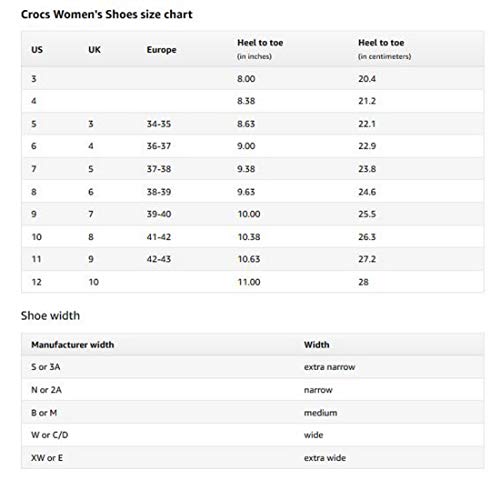Image resolution: width=500 pixels, height=480 pixels.
Task: Select Europe size 34-35 cell
Action: pyautogui.click(x=159, y=124)
